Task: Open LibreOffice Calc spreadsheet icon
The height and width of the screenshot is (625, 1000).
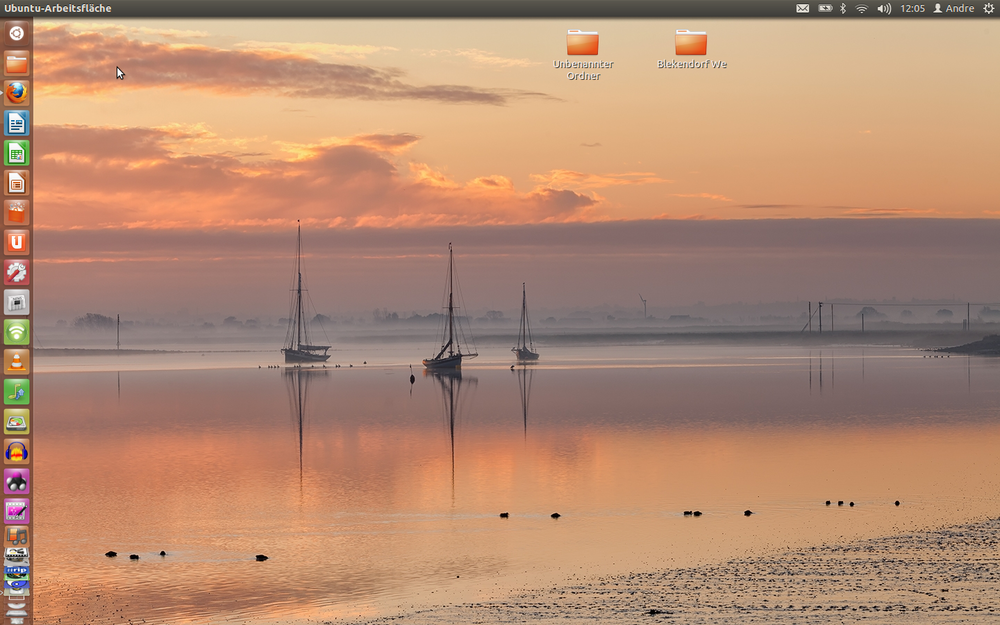Action: (x=16, y=153)
